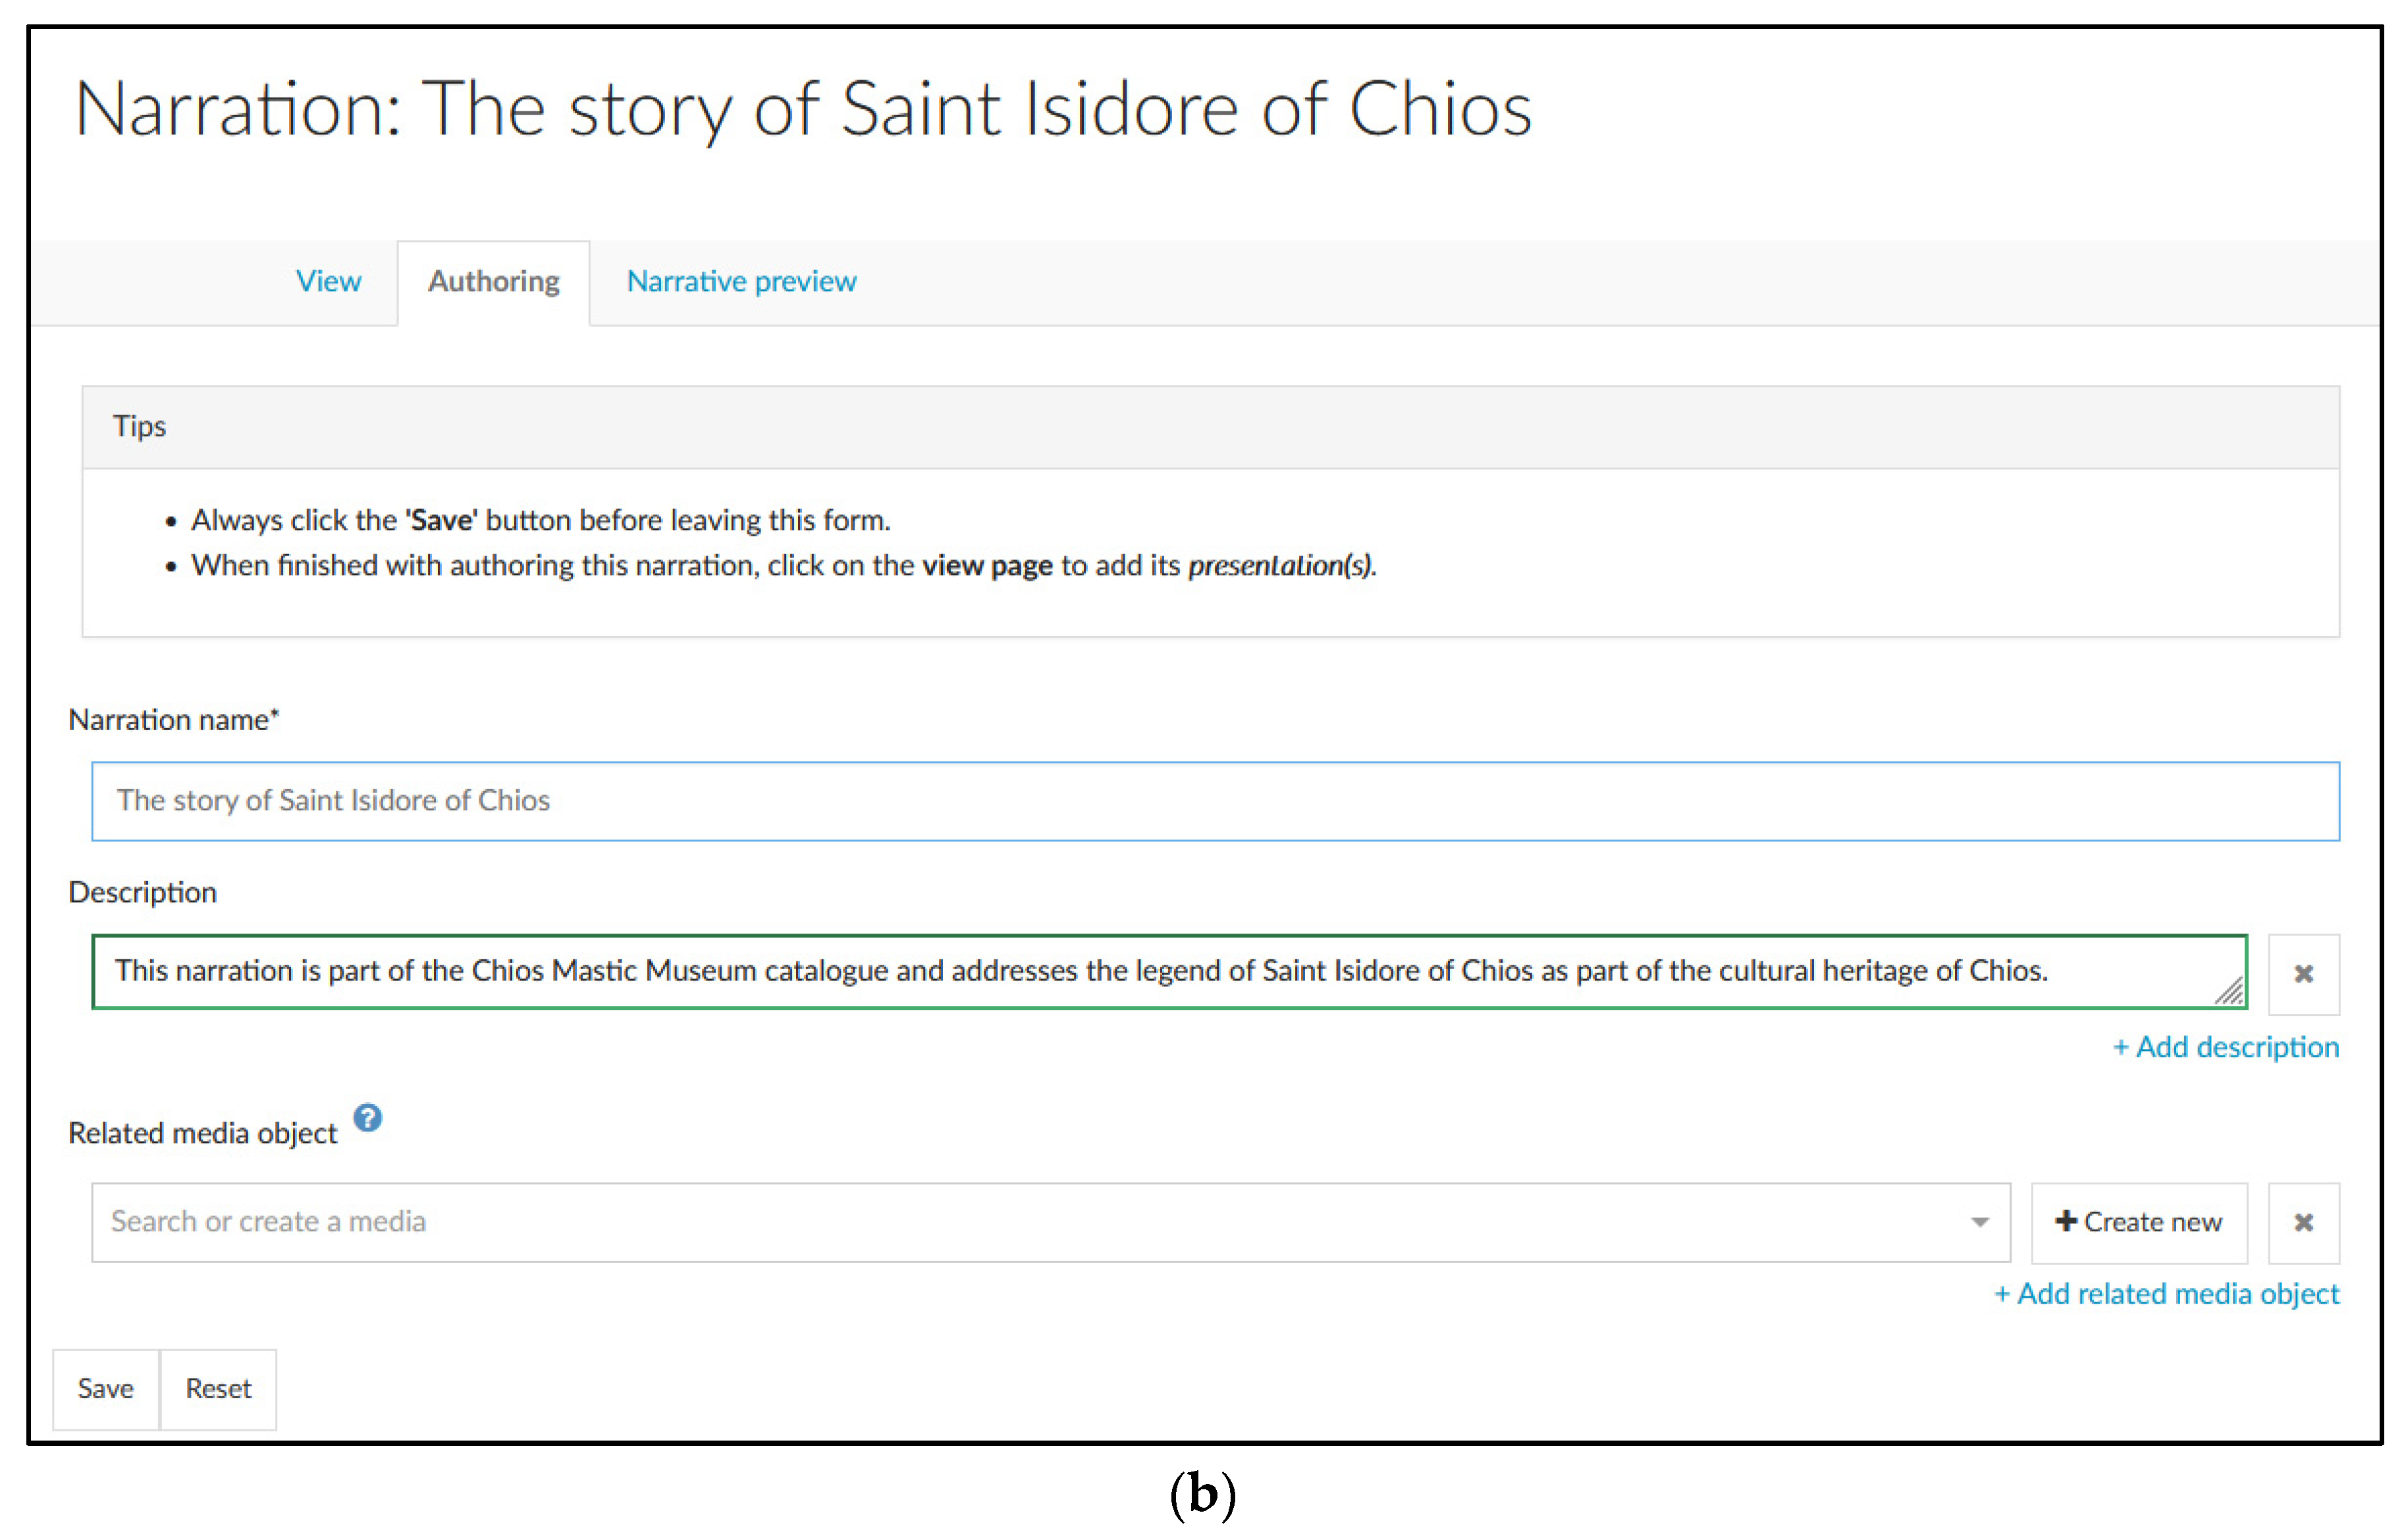This screenshot has height=1540, width=2404.
Task: Click the Search or create a media box
Action: (1000, 1221)
